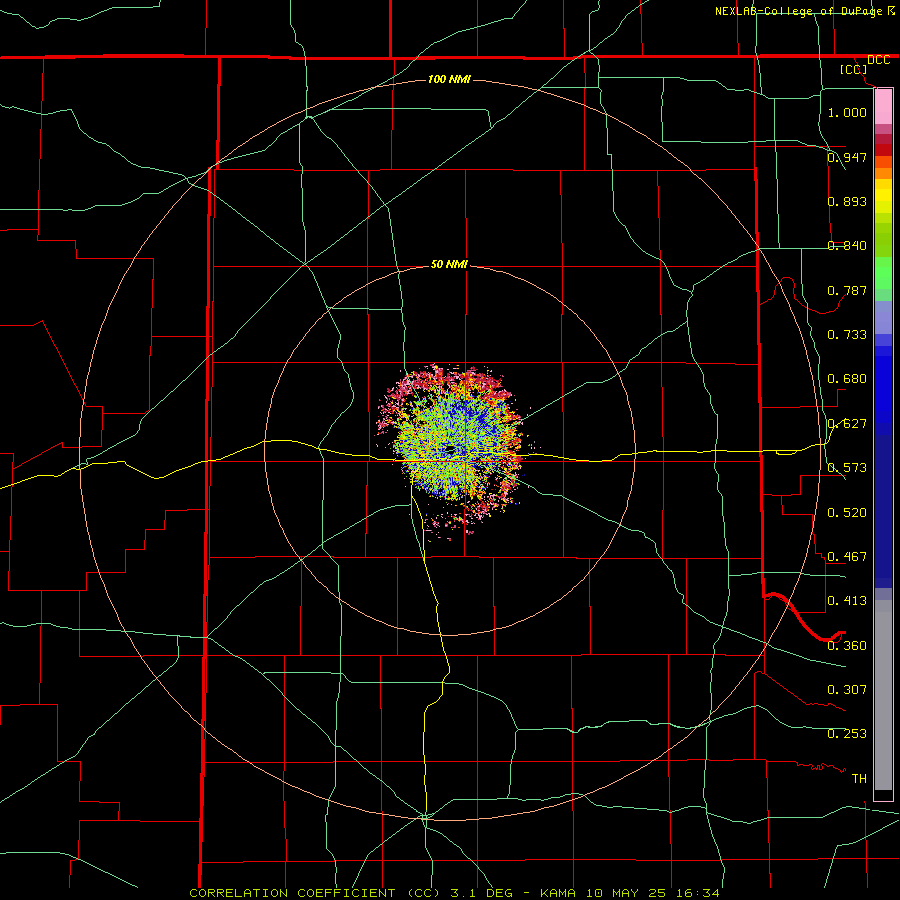Click the pink segment of the color bar
The width and height of the screenshot is (900, 900).
coord(883,107)
